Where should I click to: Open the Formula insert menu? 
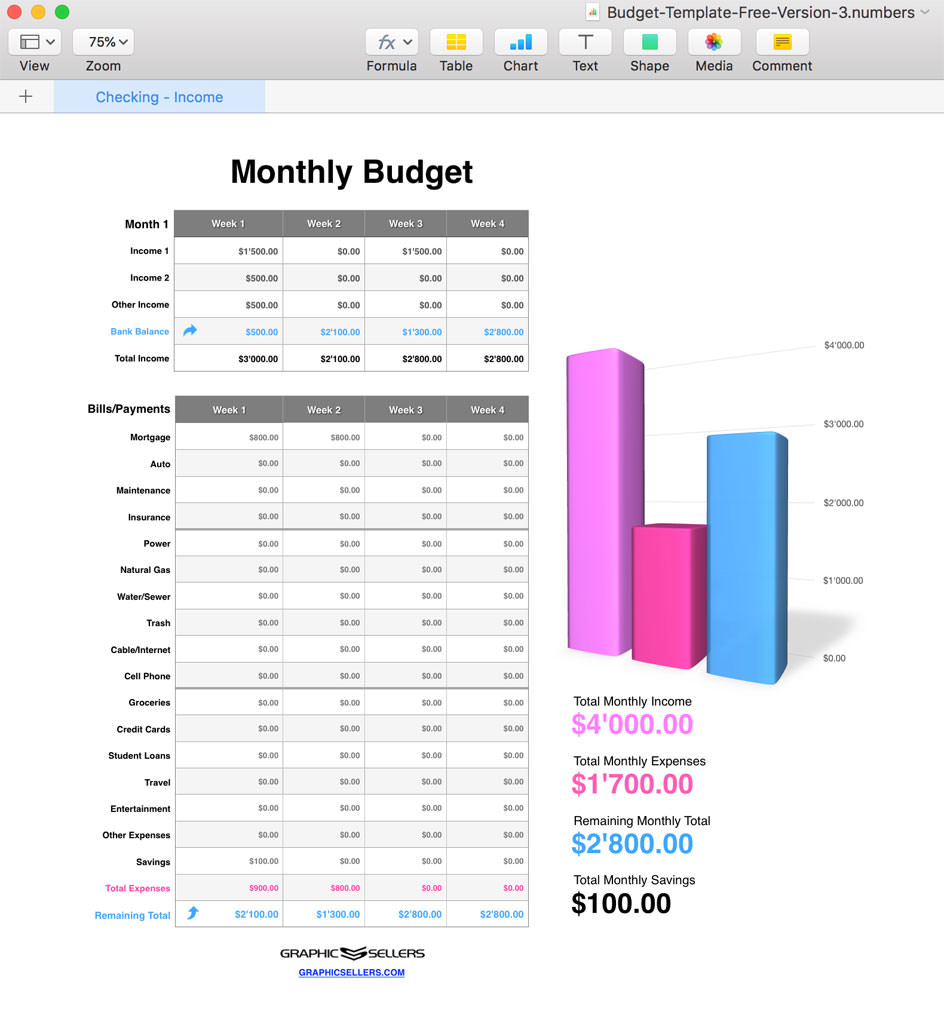391,42
